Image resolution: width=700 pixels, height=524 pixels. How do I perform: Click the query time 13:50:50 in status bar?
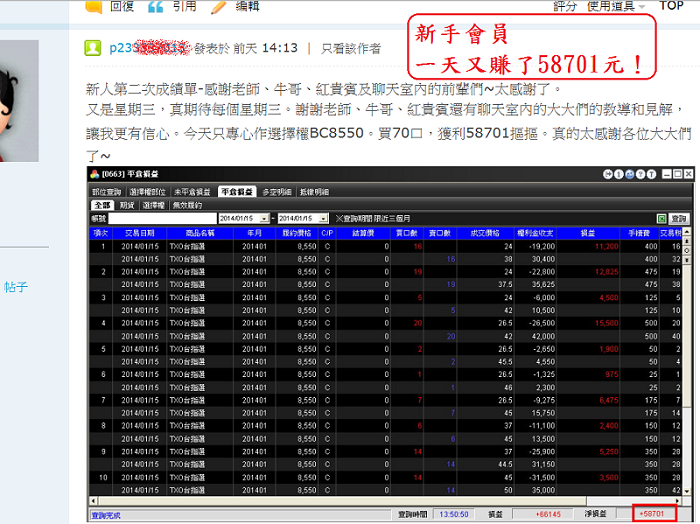454,514
